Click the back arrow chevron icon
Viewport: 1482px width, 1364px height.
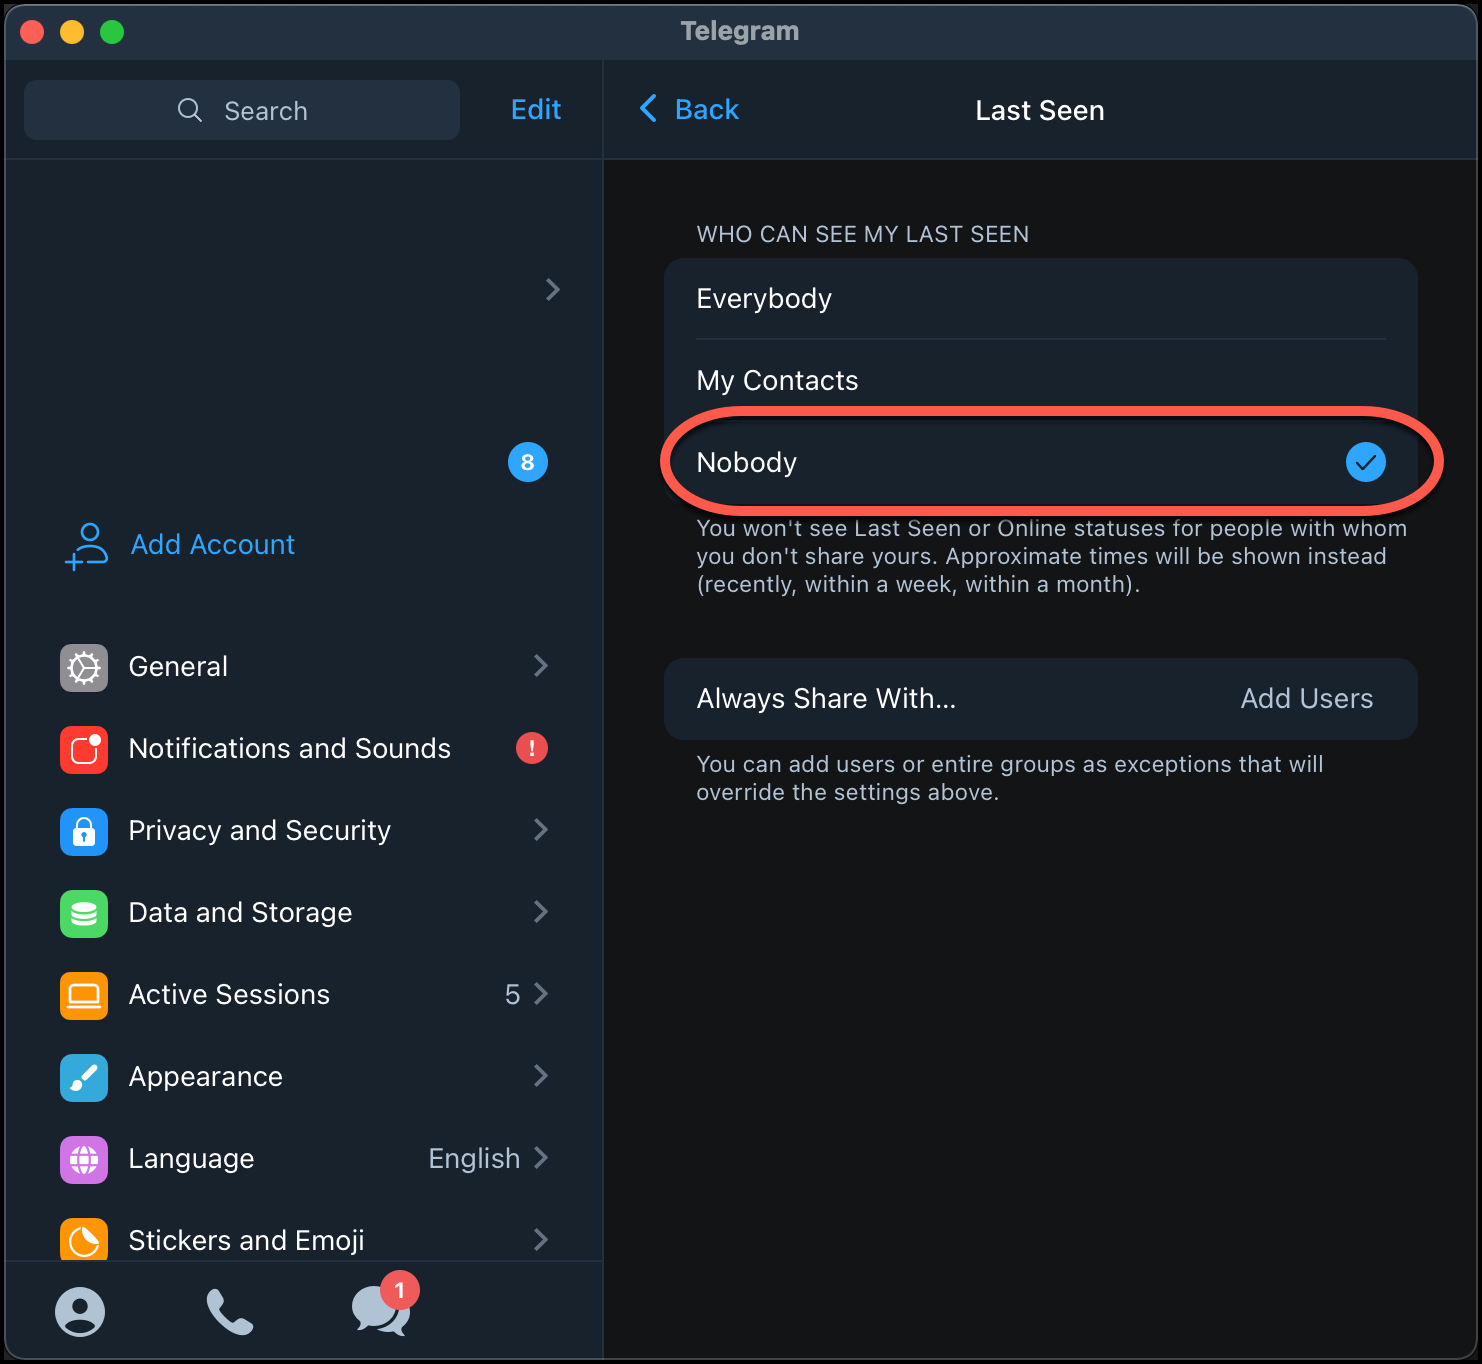point(648,109)
